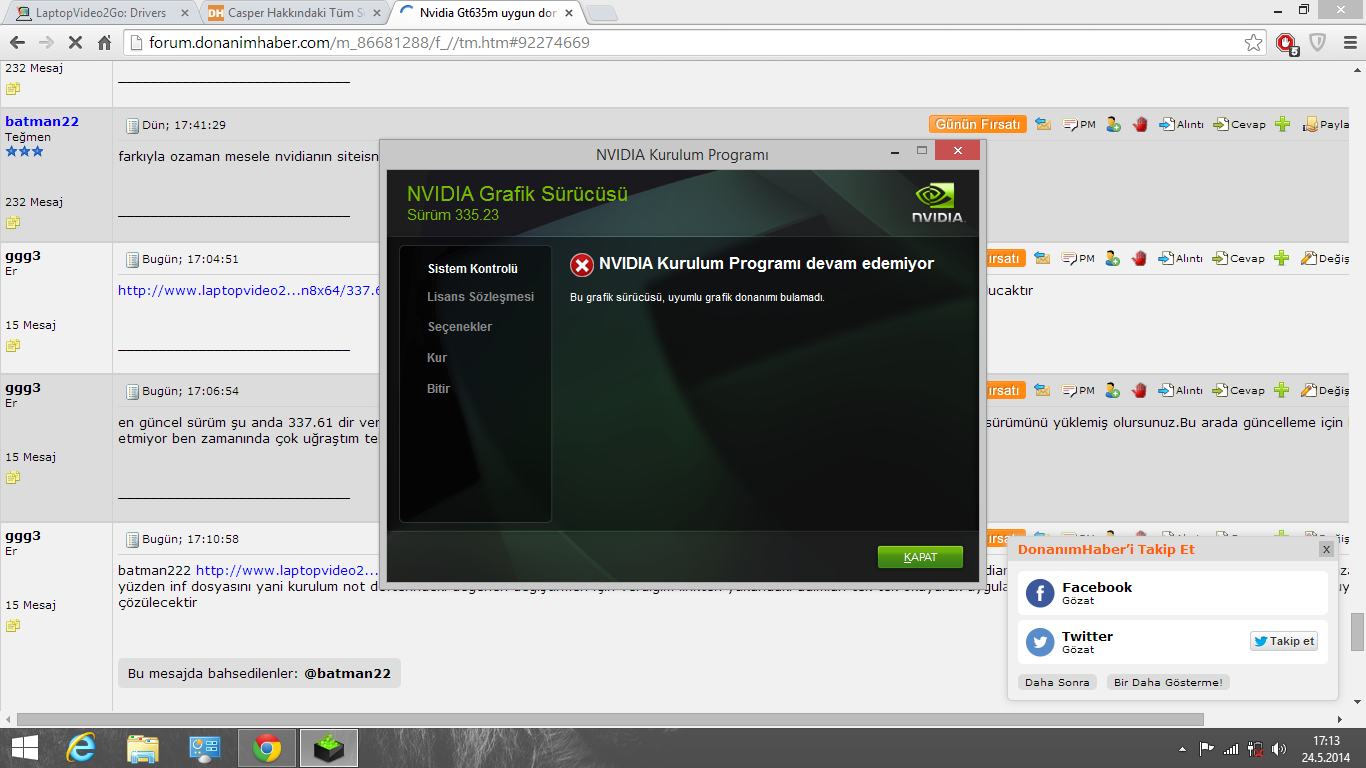1366x768 pixels.
Task: Click Cevap in ggg3 17:06:54 post
Action: pos(1239,390)
